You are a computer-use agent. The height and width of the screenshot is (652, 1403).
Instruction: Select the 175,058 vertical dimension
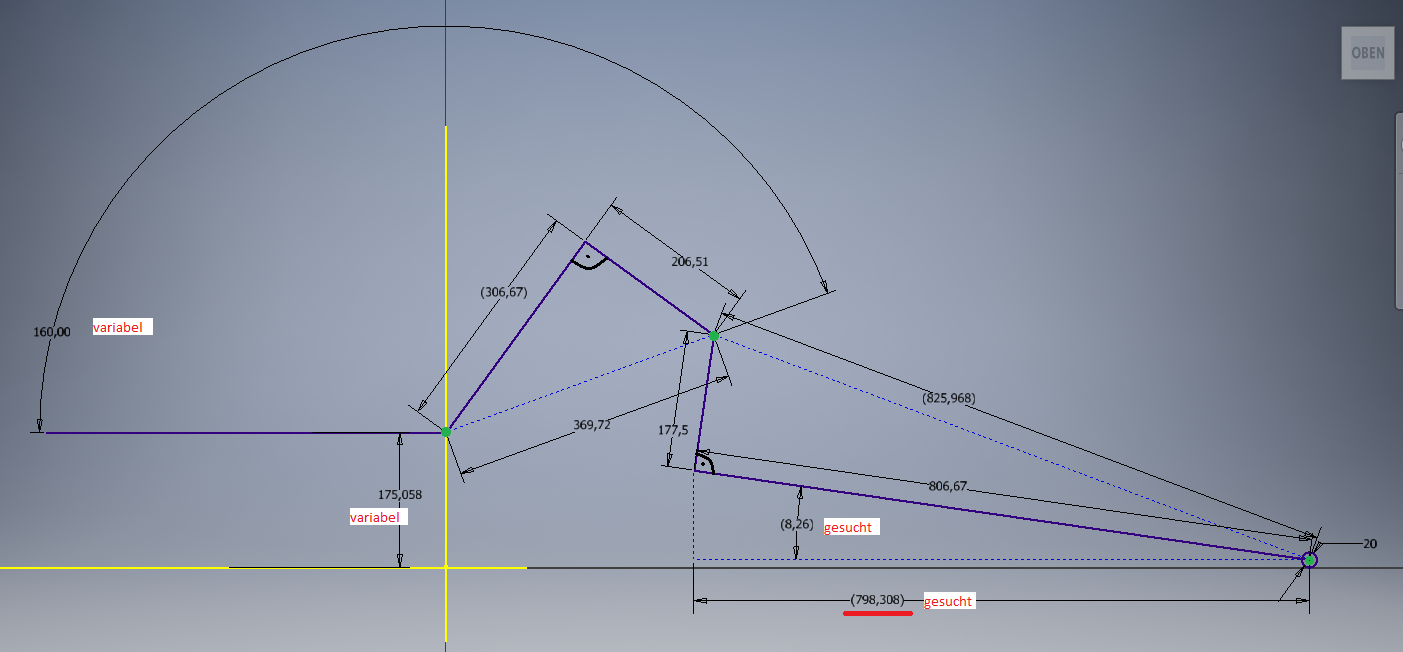(400, 495)
